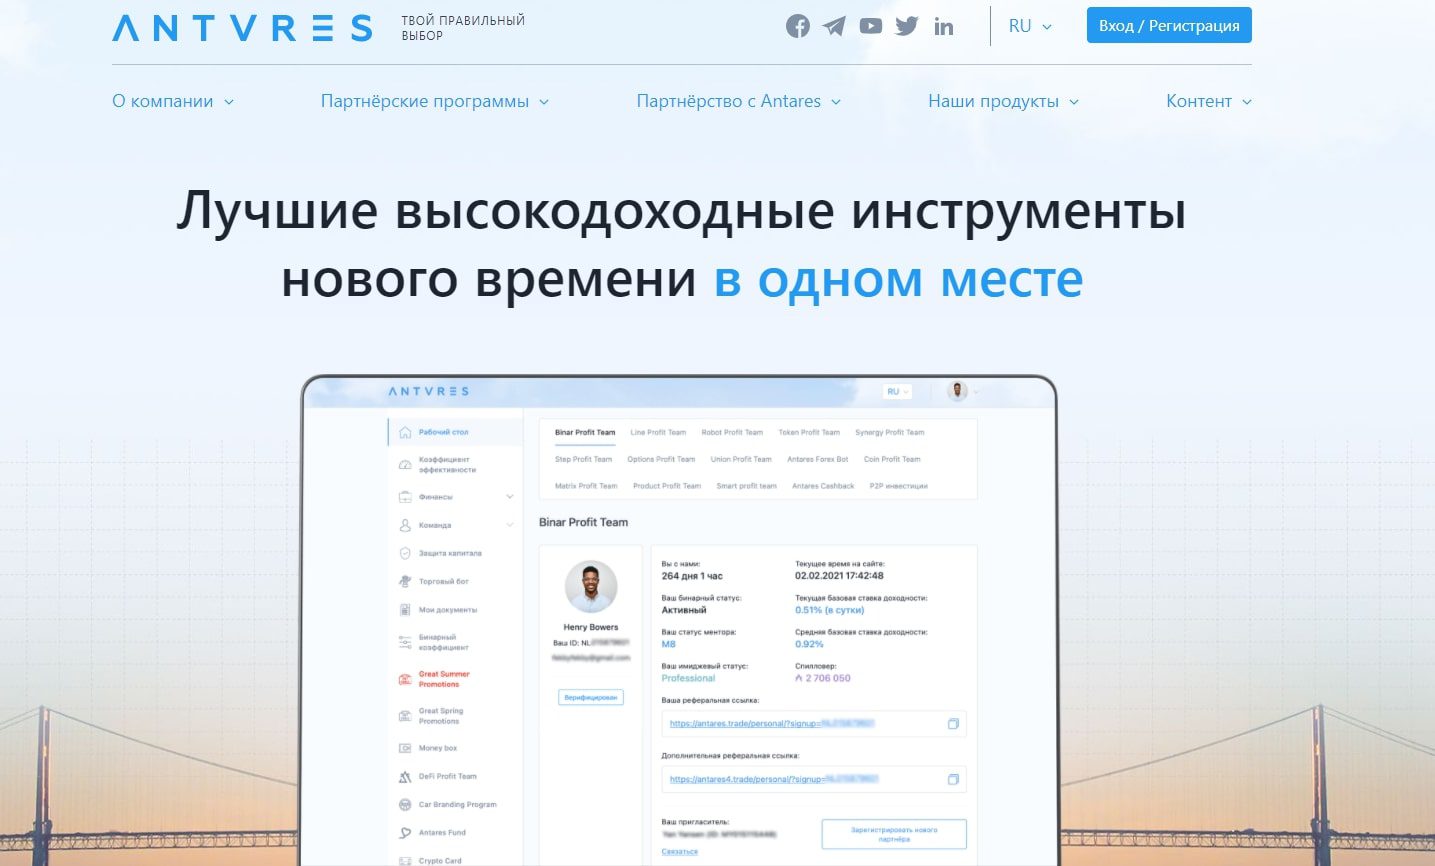Open the RU language dropdown inside the dashboard preview
Image resolution: width=1435 pixels, height=866 pixels.
tap(896, 391)
